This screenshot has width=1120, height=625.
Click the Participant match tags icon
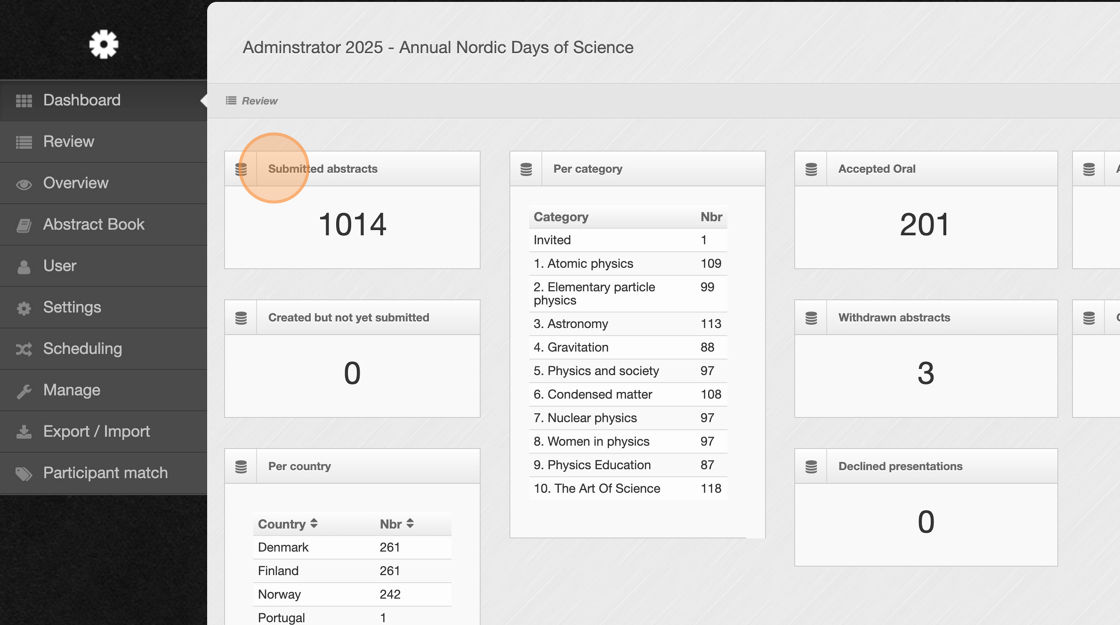(x=24, y=474)
